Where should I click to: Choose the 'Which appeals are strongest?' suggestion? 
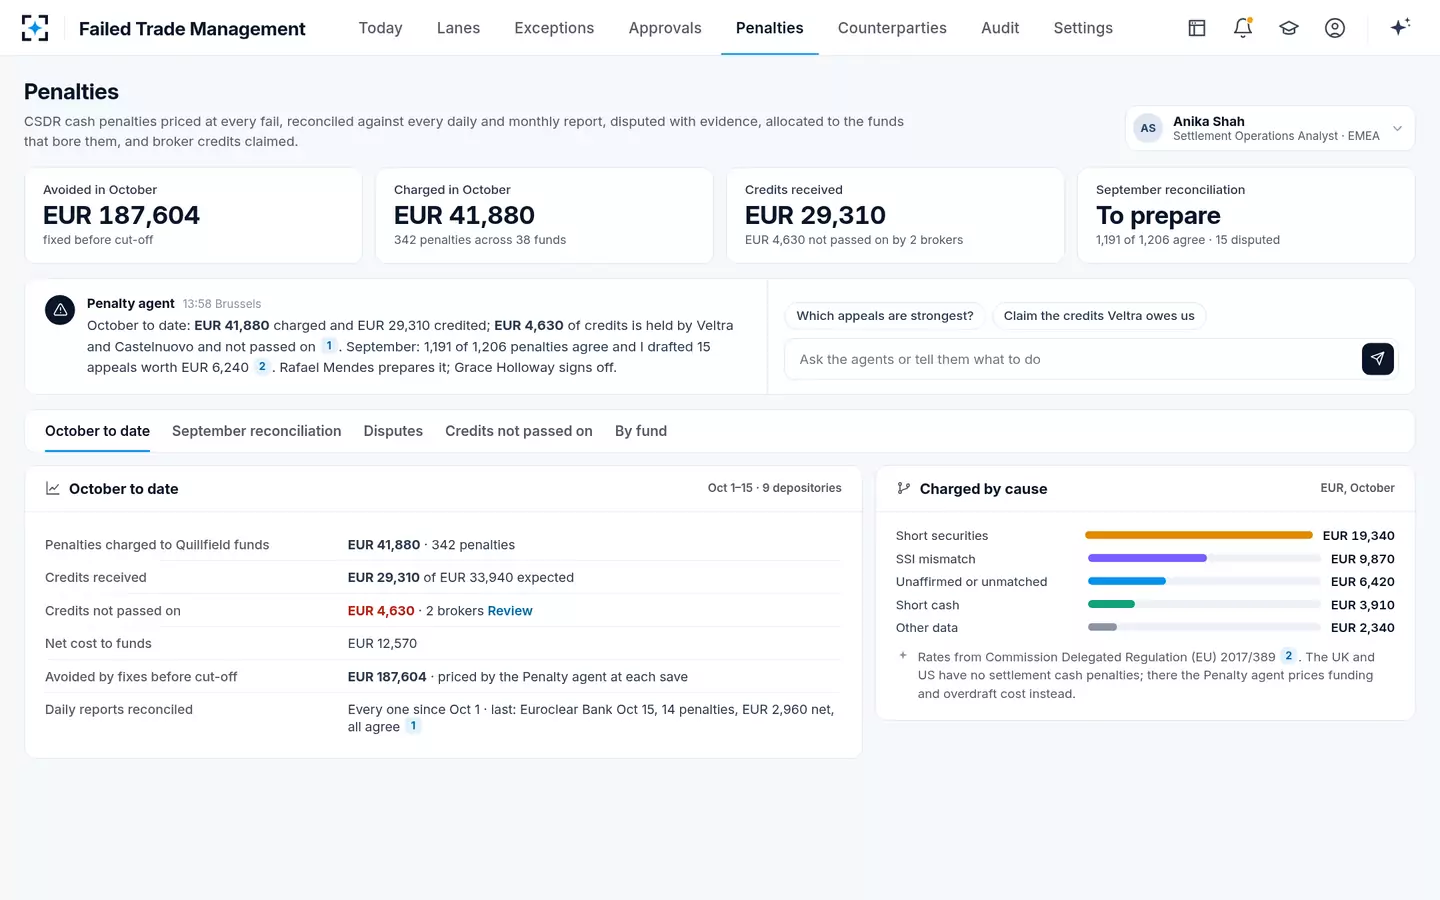coord(885,316)
